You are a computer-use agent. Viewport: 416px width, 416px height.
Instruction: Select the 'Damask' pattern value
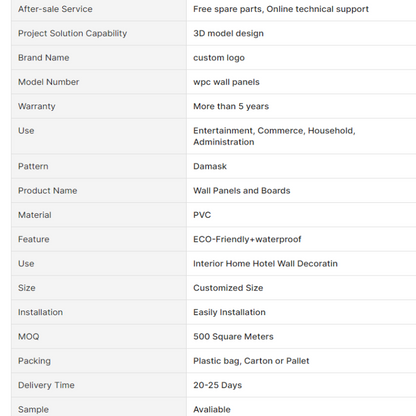210,166
